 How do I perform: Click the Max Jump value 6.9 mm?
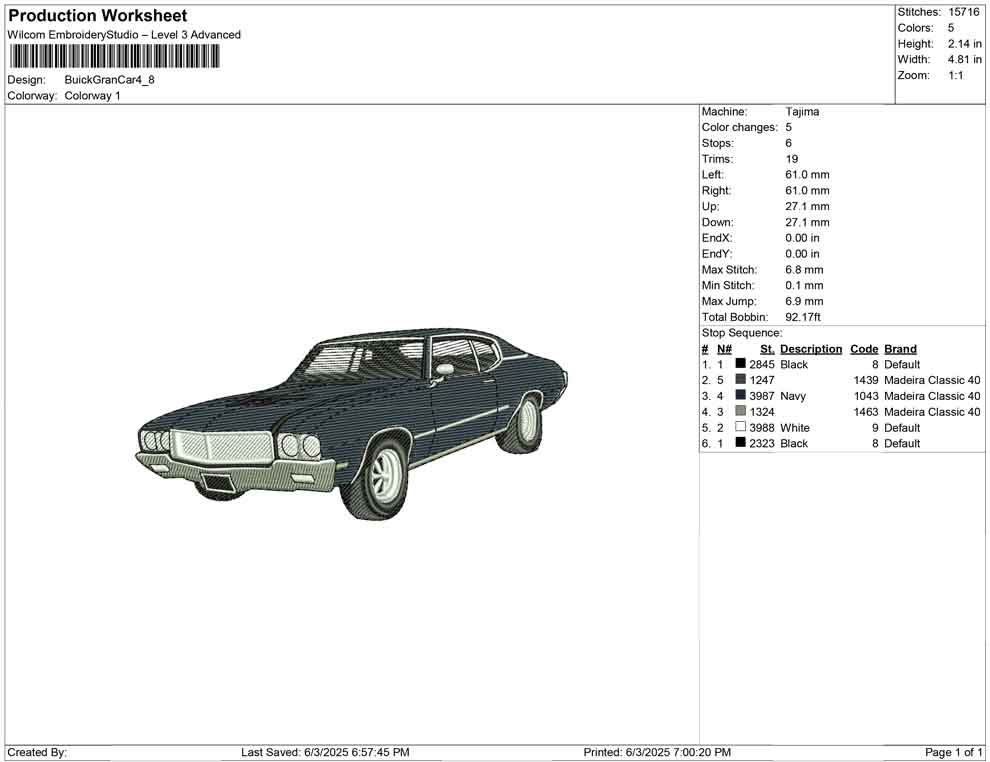point(804,301)
